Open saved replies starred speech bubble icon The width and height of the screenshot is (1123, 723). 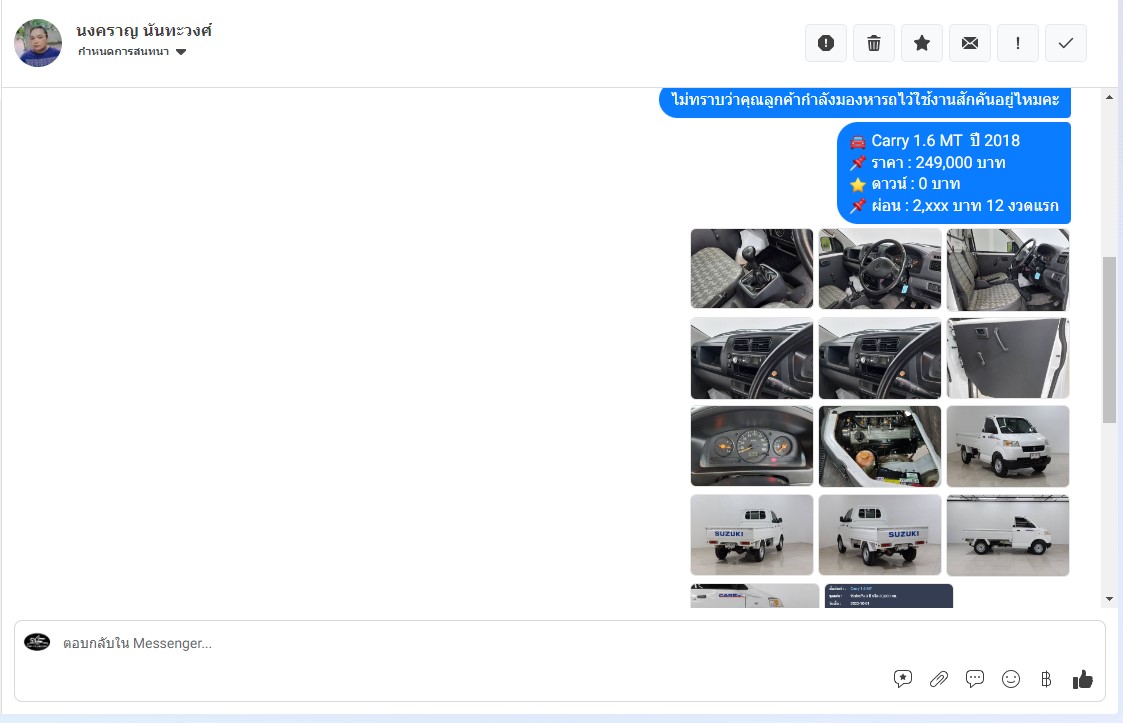click(903, 679)
